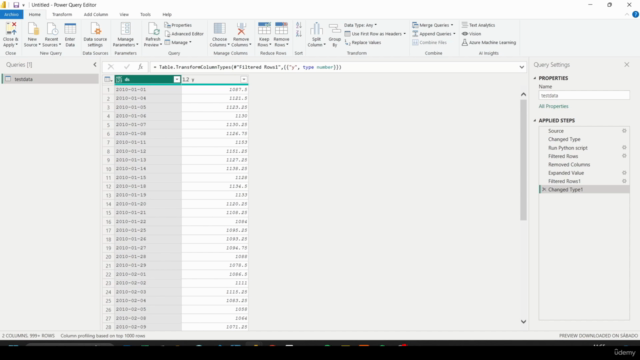Click Vision AI insight
640x360 pixels.
tap(471, 34)
